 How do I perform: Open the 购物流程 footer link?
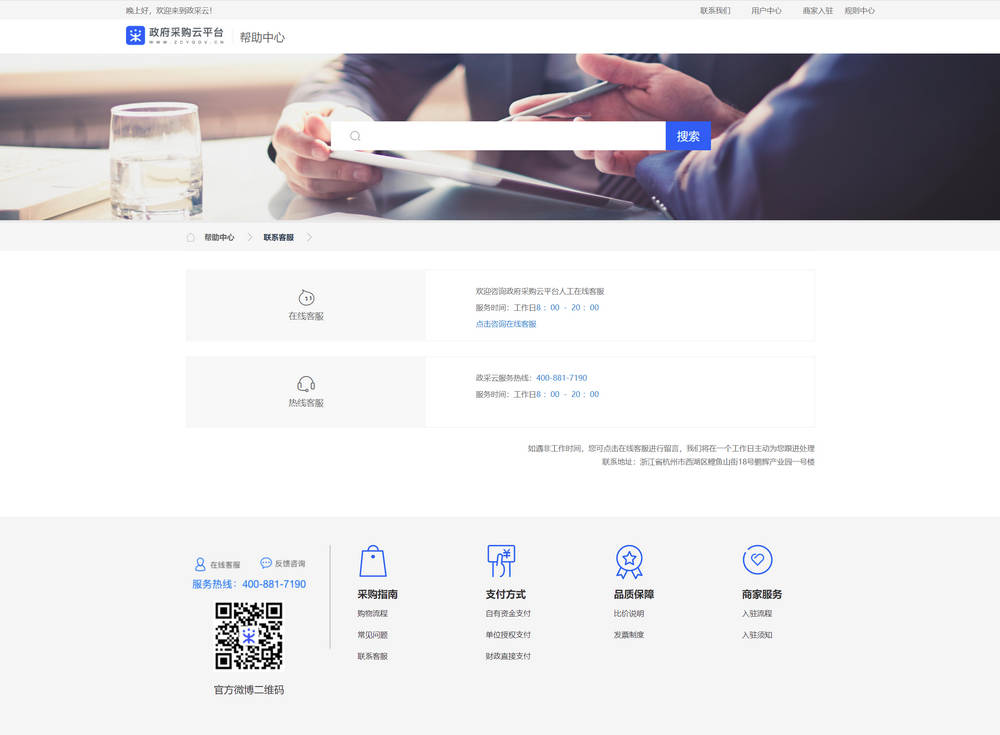[x=372, y=613]
